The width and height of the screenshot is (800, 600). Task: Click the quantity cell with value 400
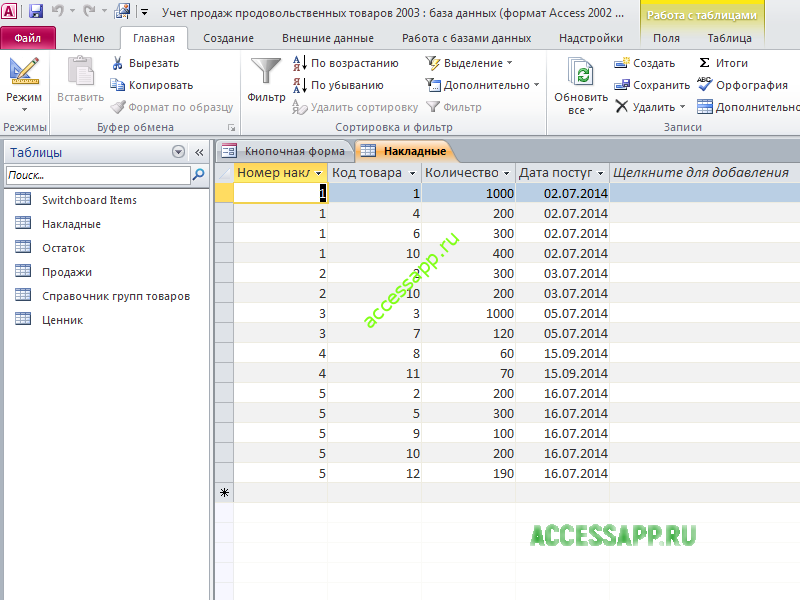pyautogui.click(x=468, y=254)
